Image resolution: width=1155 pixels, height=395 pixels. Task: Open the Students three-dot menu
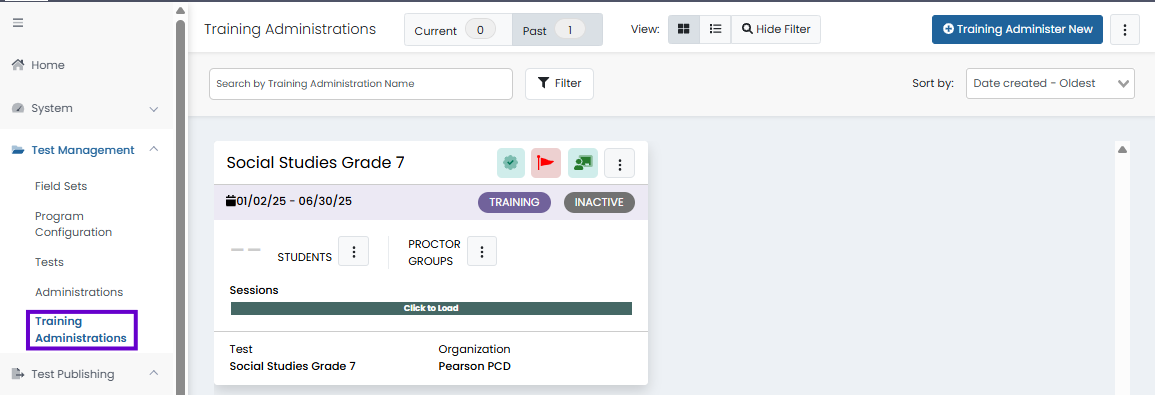click(354, 251)
